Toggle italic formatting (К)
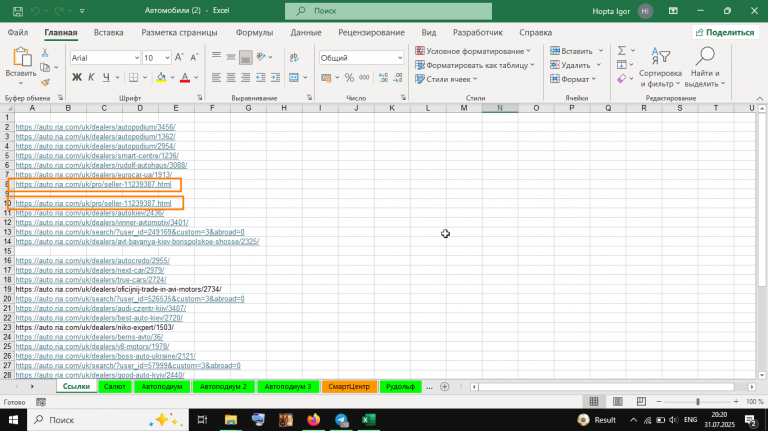 [91, 77]
